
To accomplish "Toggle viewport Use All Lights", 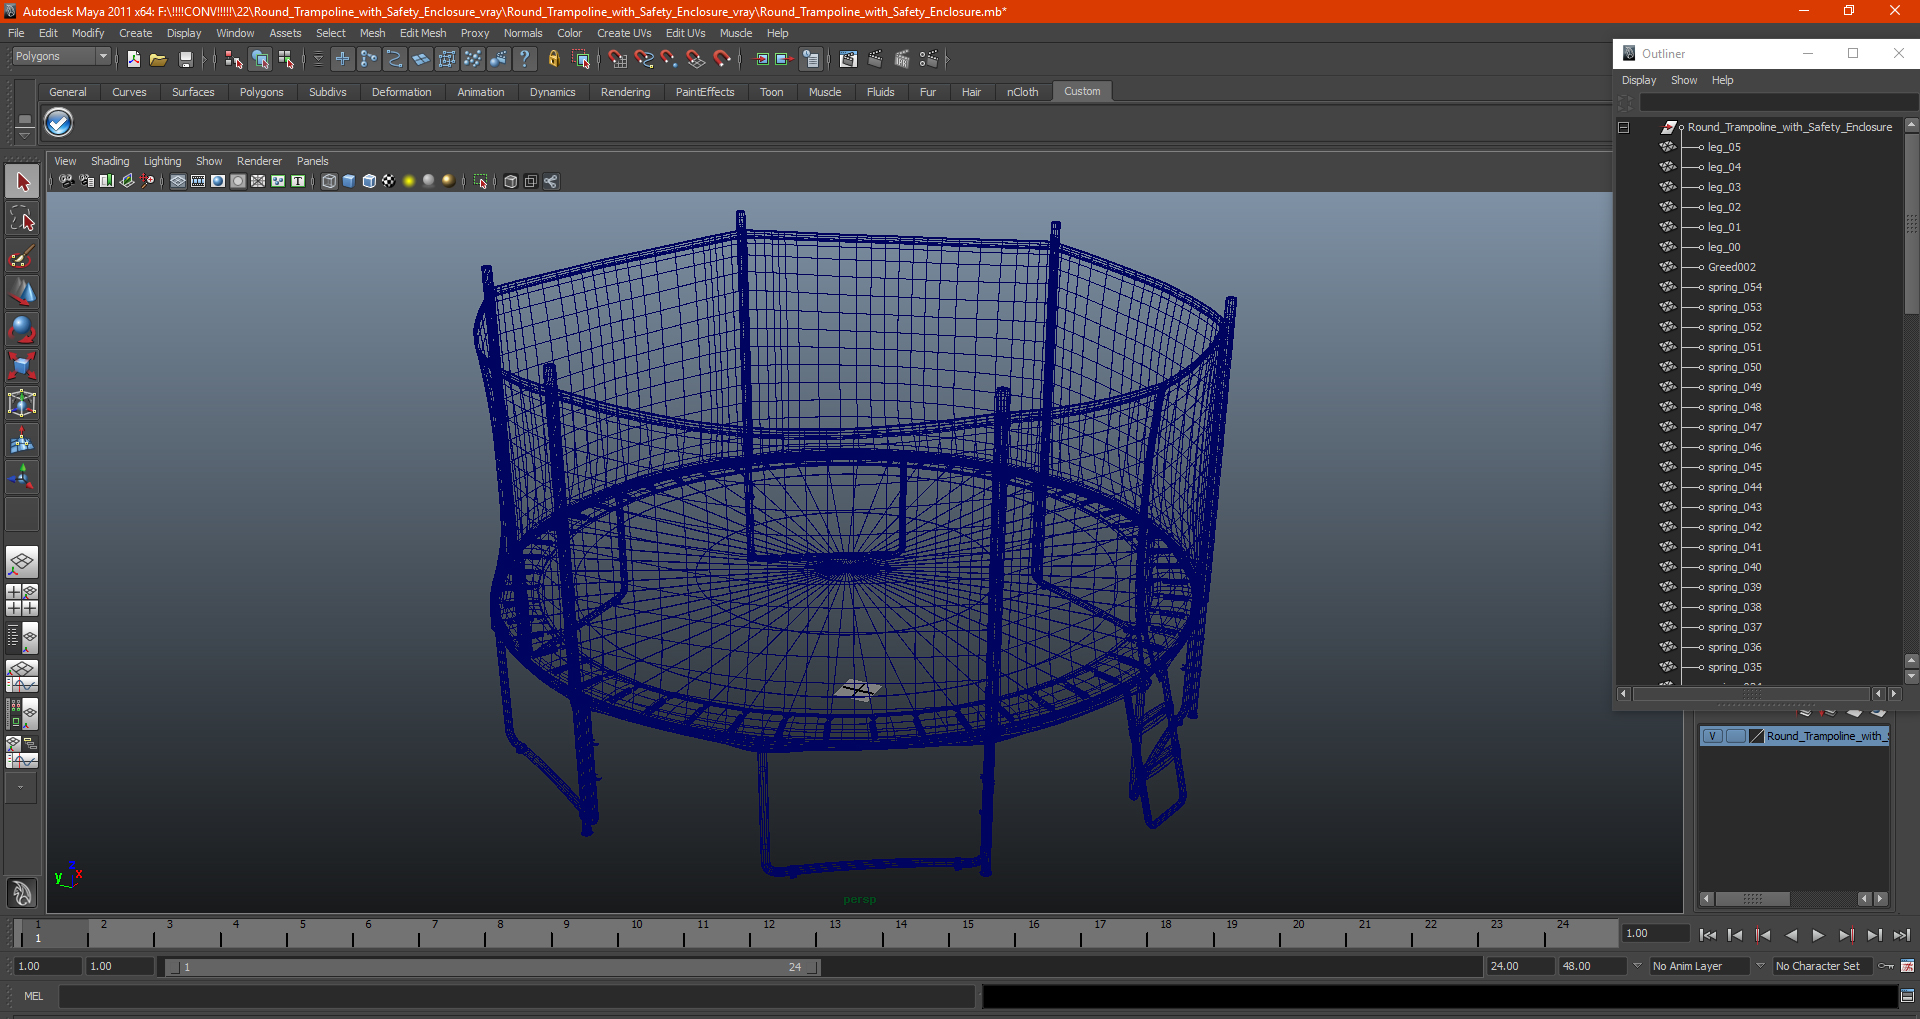I will 409,181.
